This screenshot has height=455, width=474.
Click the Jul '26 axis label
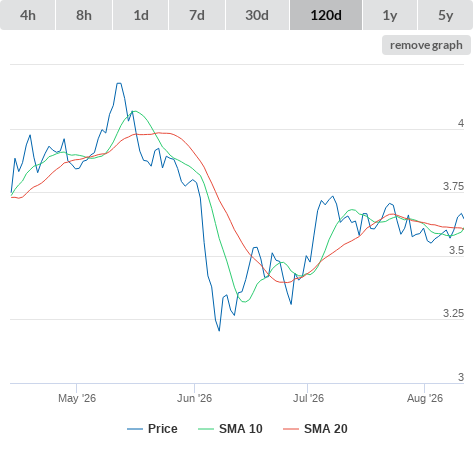(308, 398)
